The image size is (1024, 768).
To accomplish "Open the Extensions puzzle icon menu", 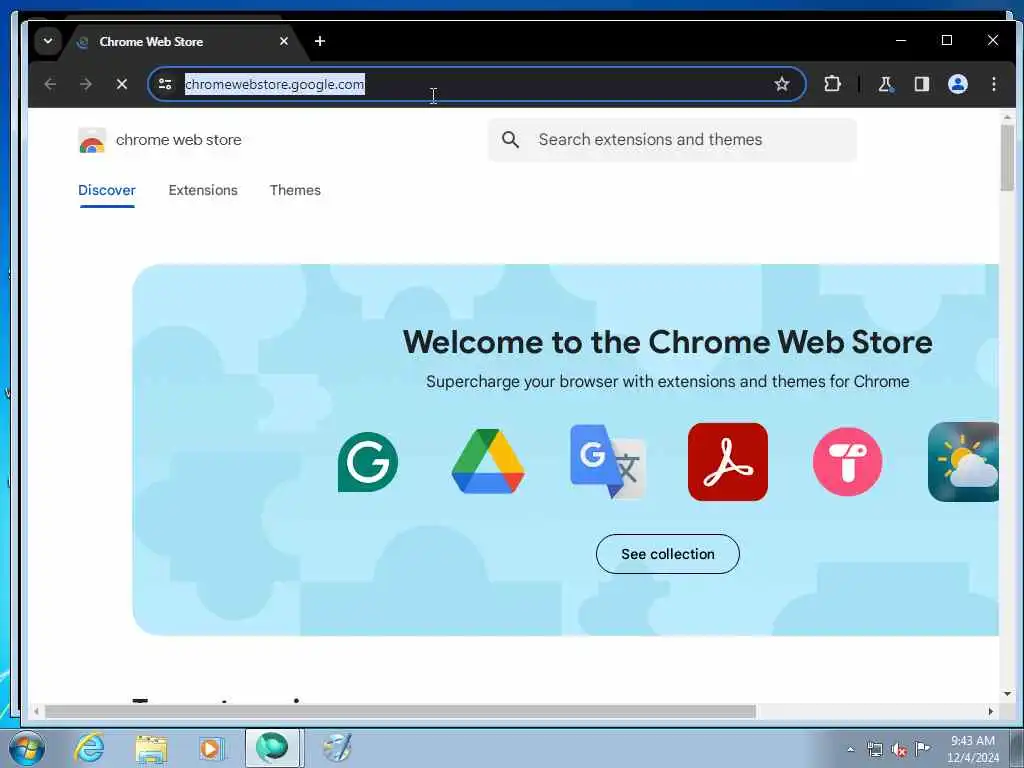I will coord(832,84).
